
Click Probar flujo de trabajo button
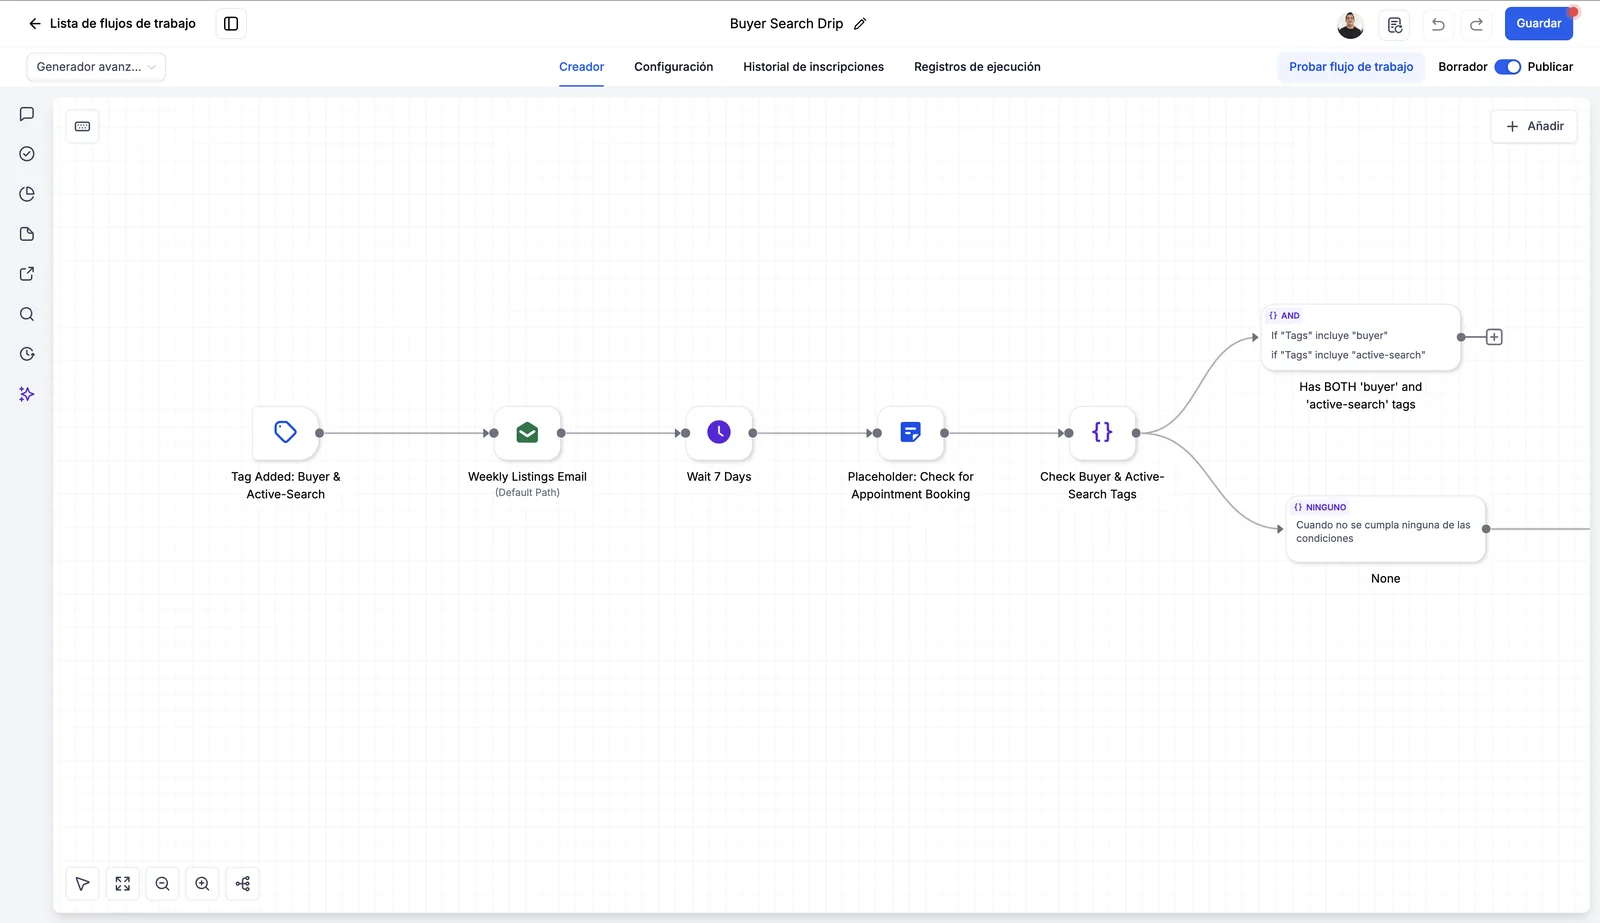[1351, 67]
